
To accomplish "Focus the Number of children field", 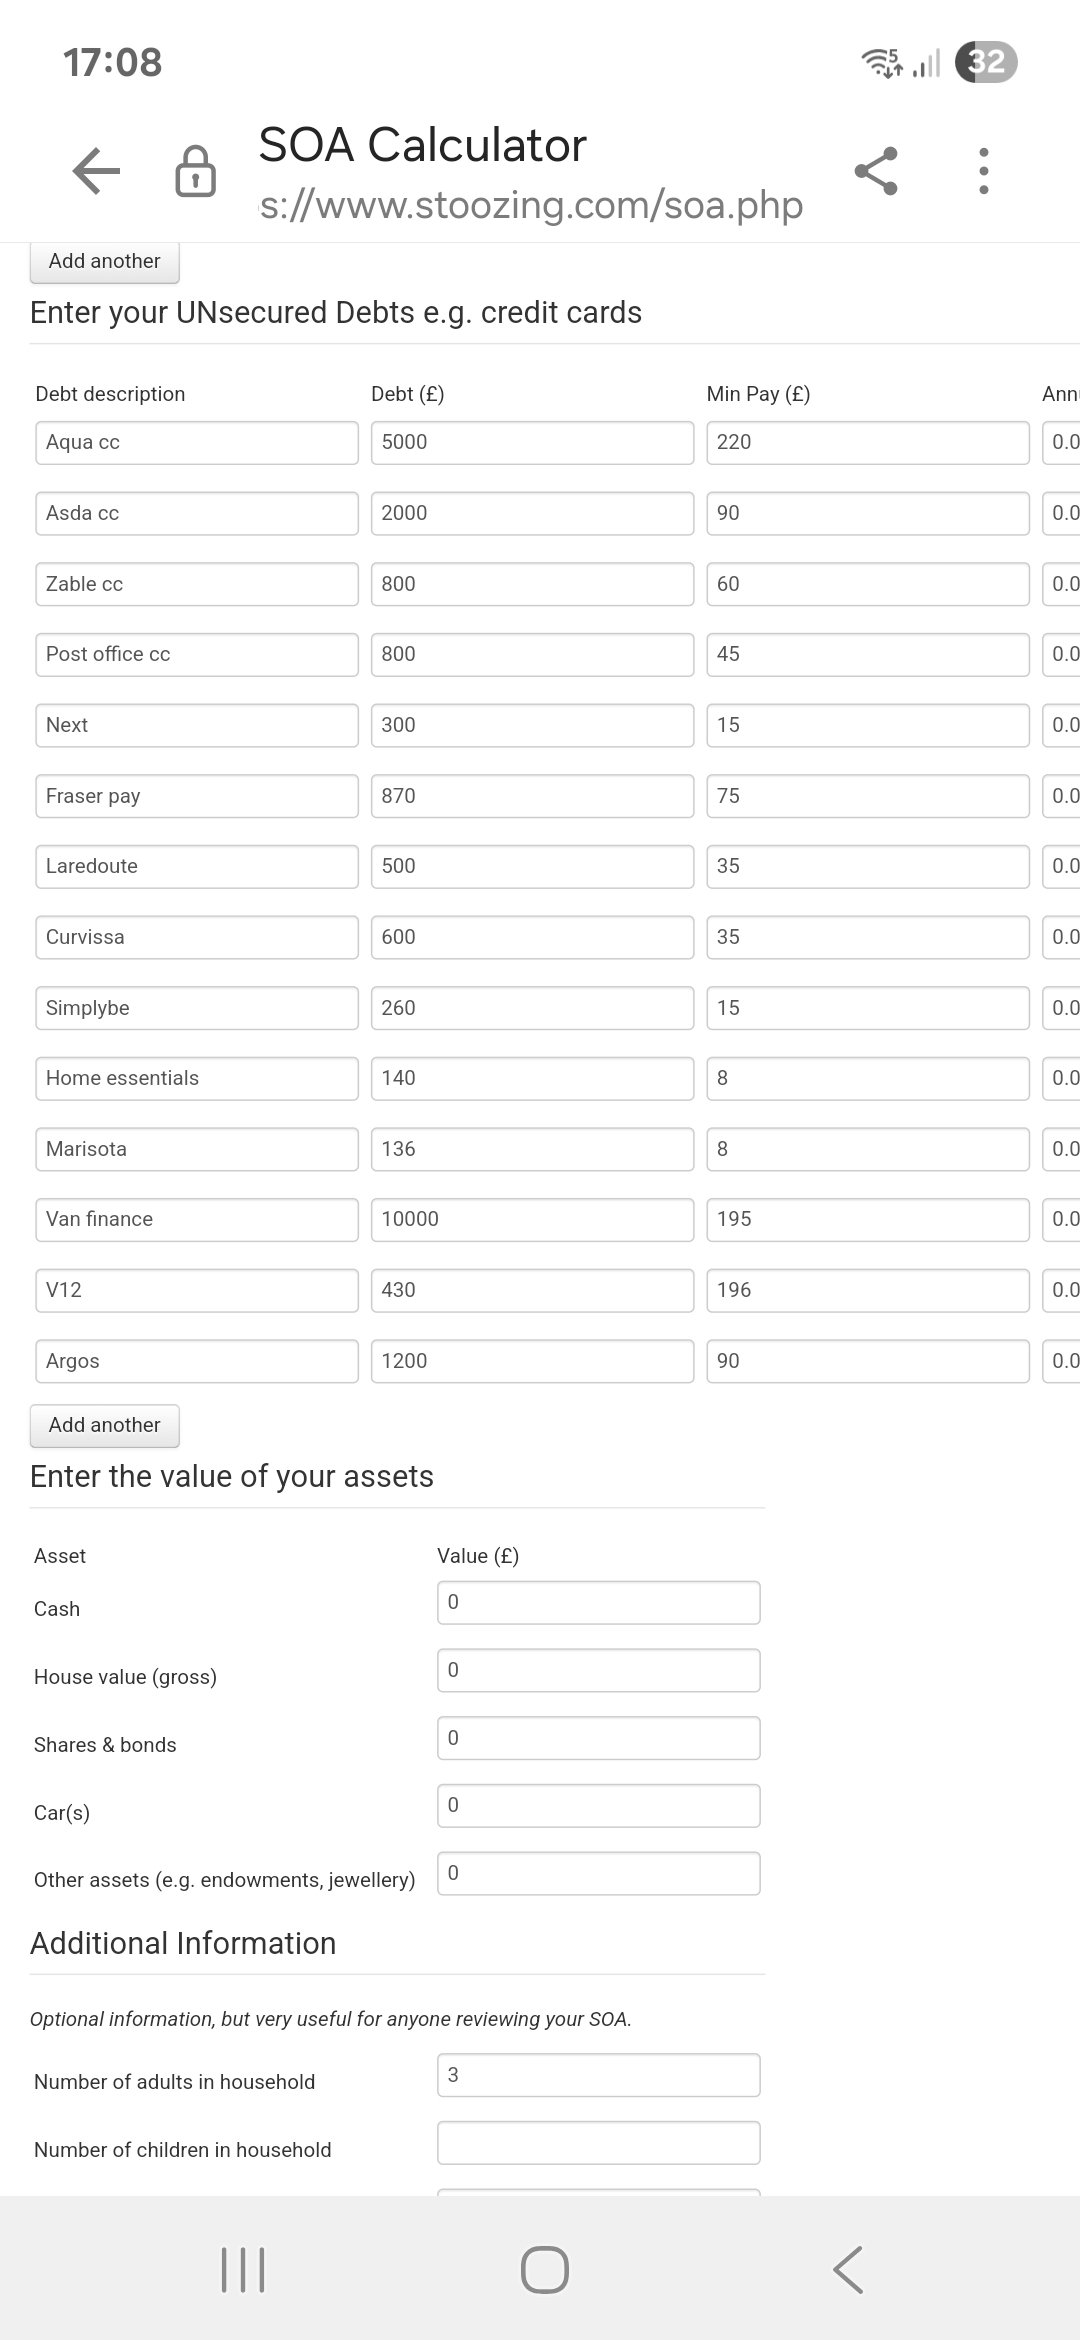I will [598, 2143].
